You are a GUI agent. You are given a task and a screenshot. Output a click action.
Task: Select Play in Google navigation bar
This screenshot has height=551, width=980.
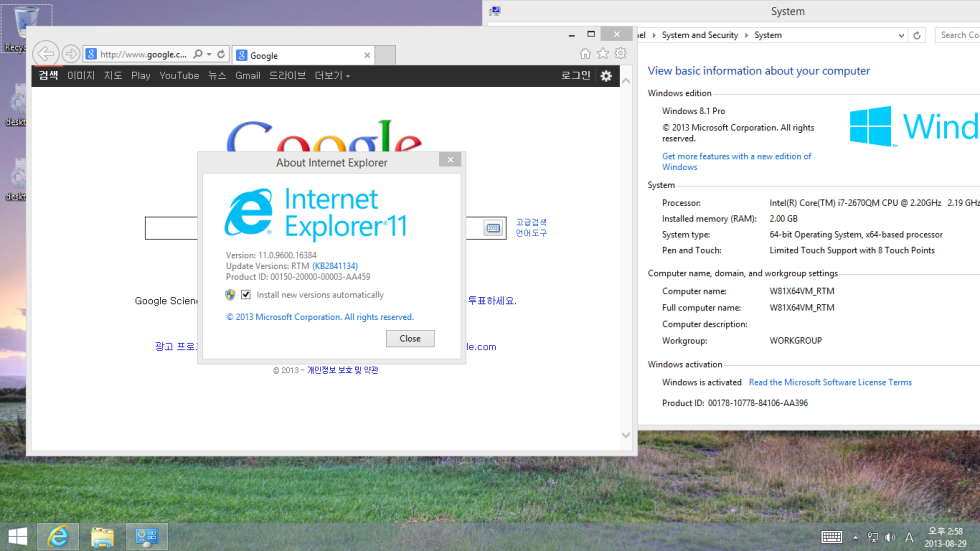pyautogui.click(x=141, y=76)
